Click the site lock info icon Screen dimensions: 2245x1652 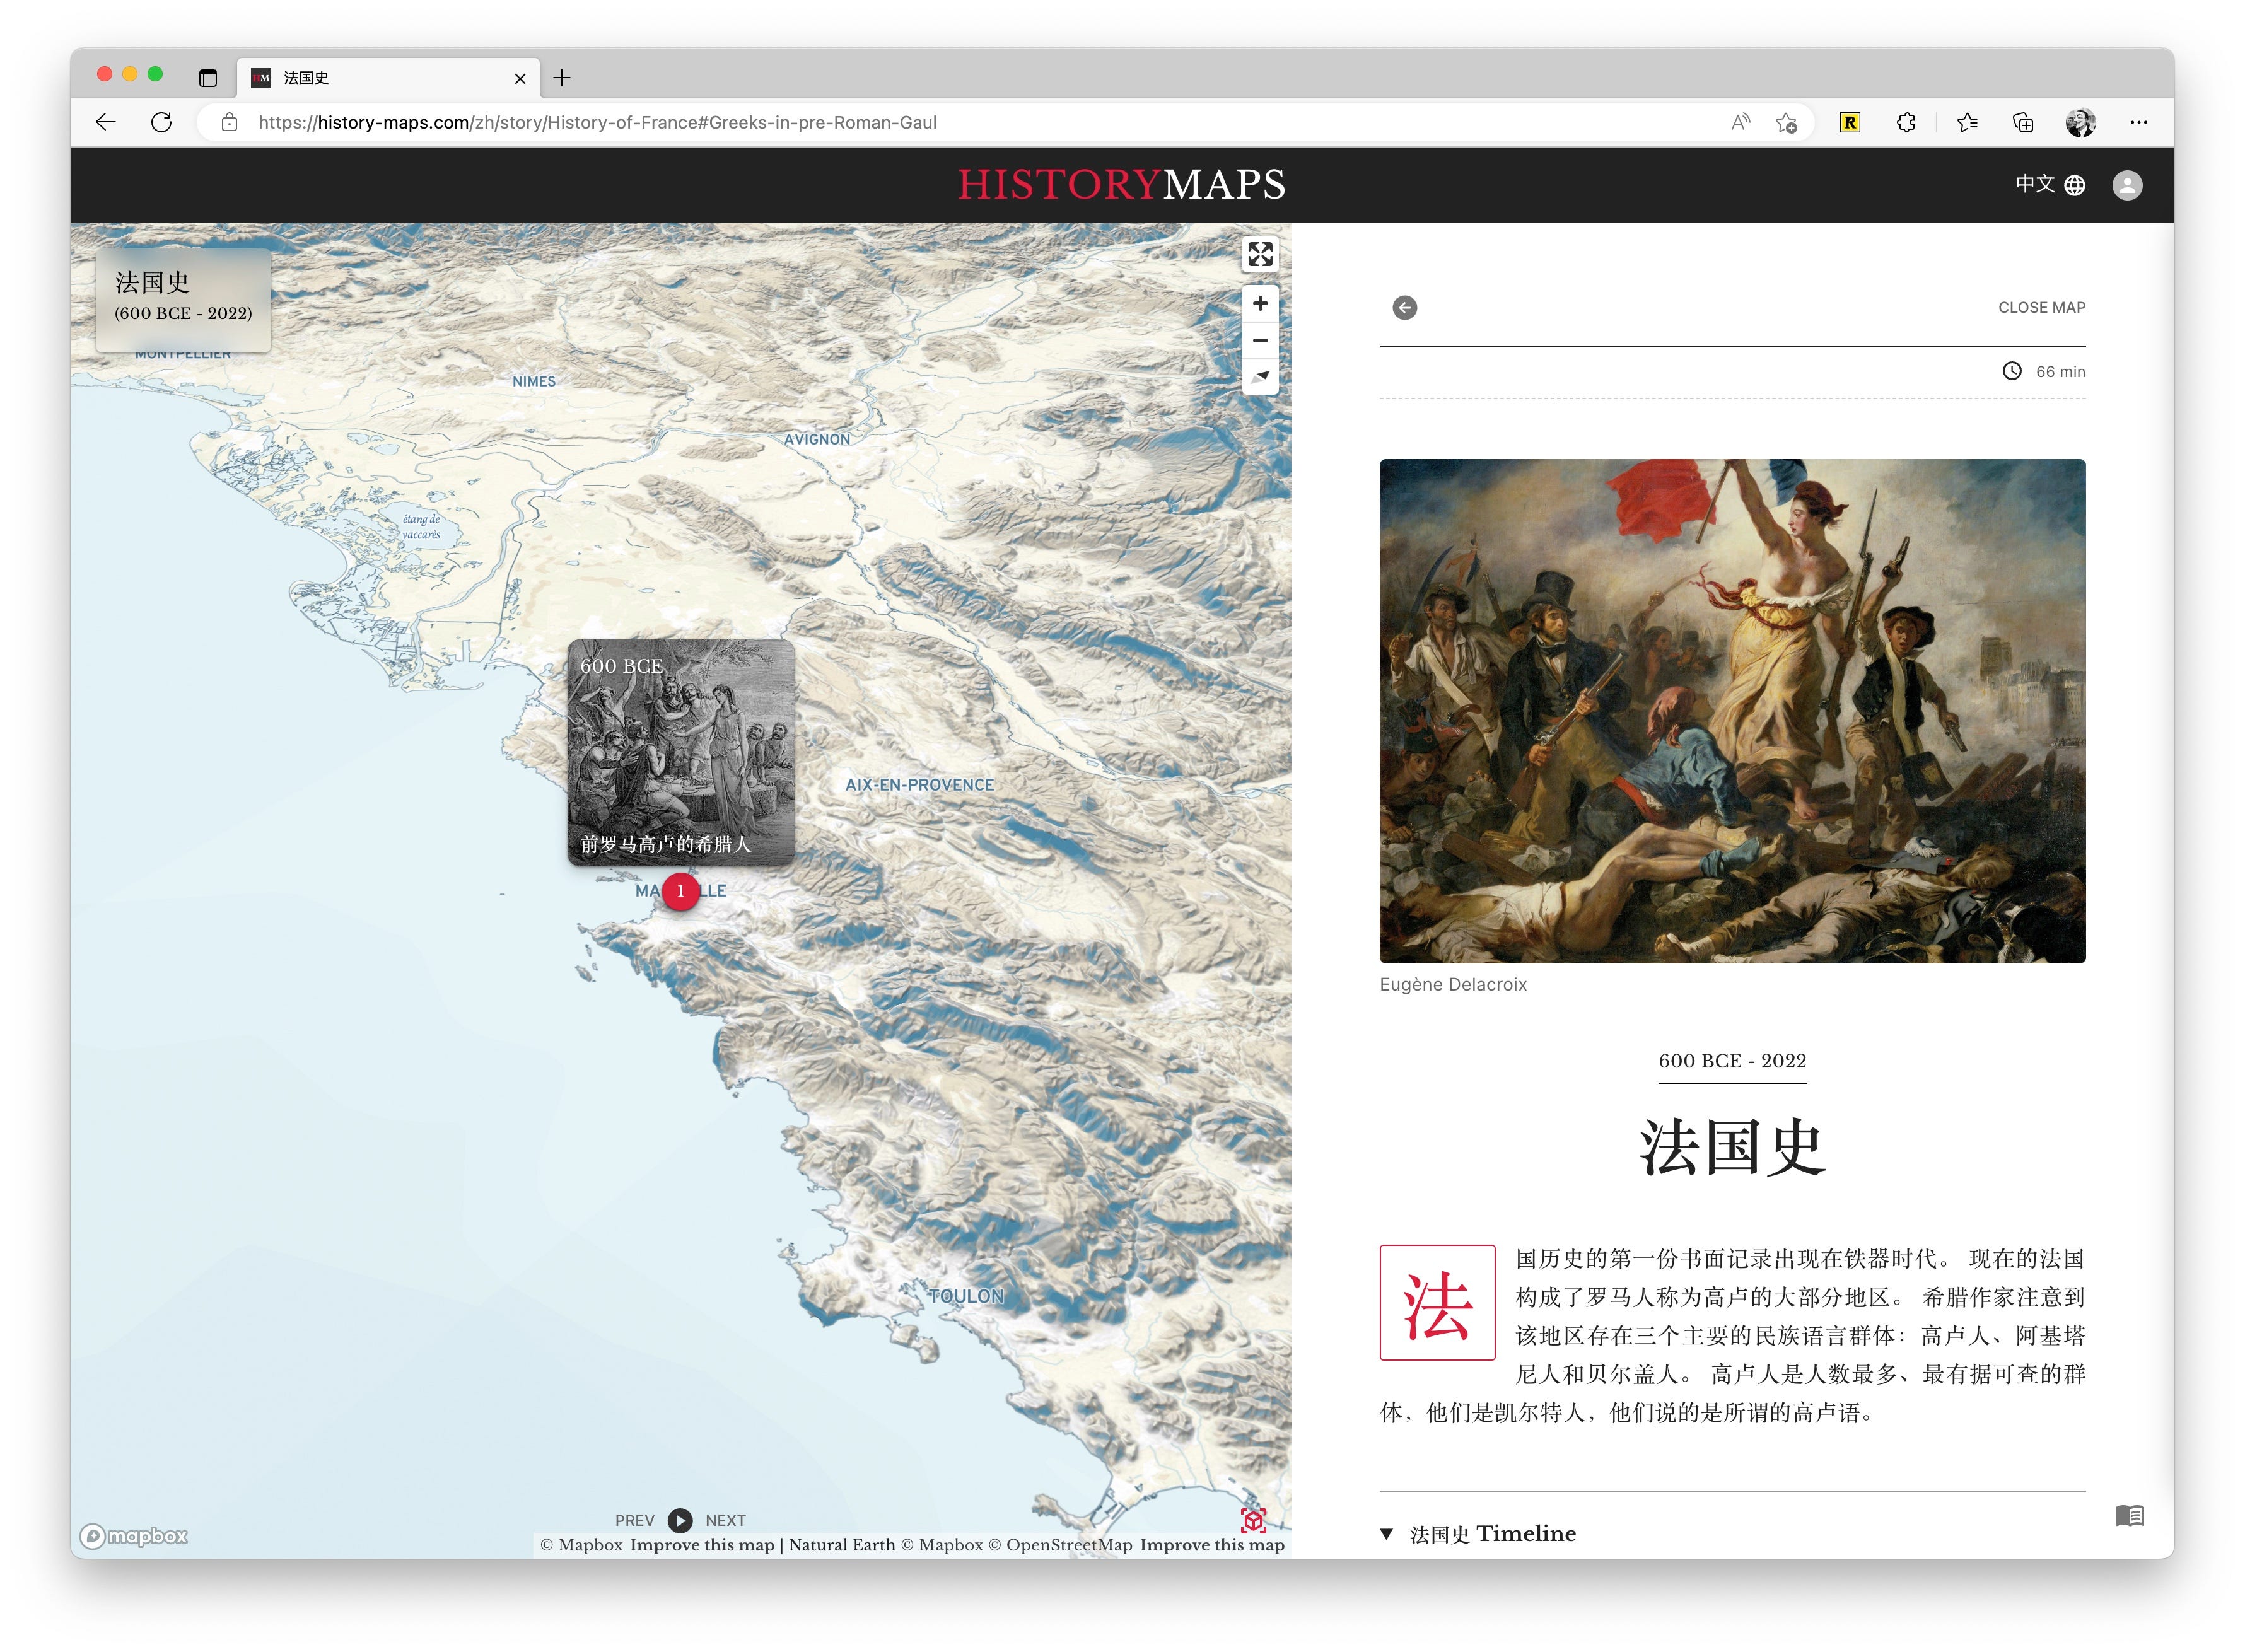click(230, 122)
